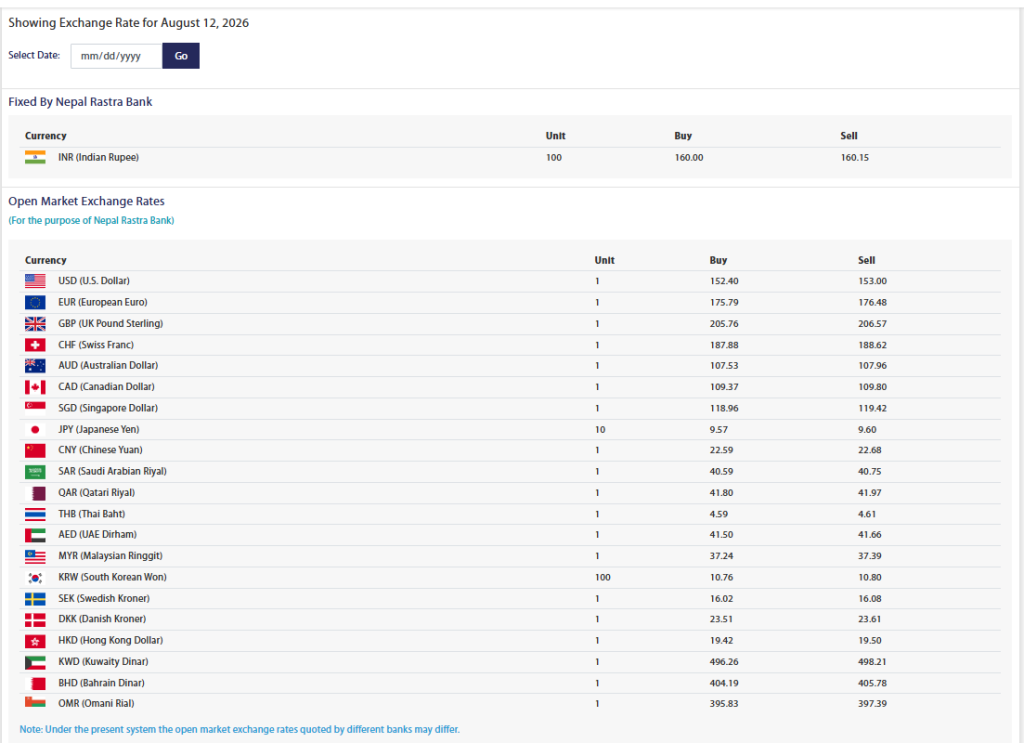Click the UAE flag icon beside AED
Screen dimensions: 1024x743
click(35, 535)
